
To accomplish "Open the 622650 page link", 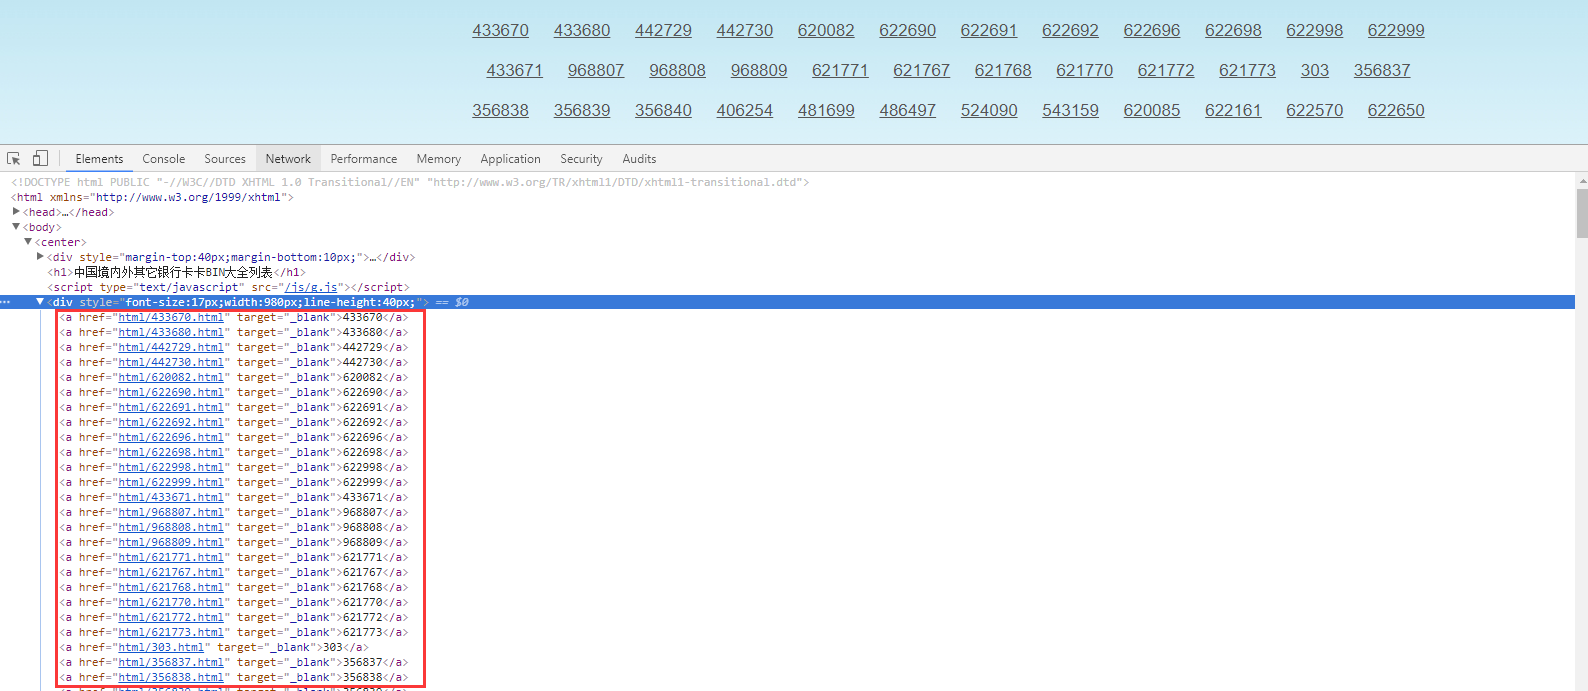I will coord(1396,111).
